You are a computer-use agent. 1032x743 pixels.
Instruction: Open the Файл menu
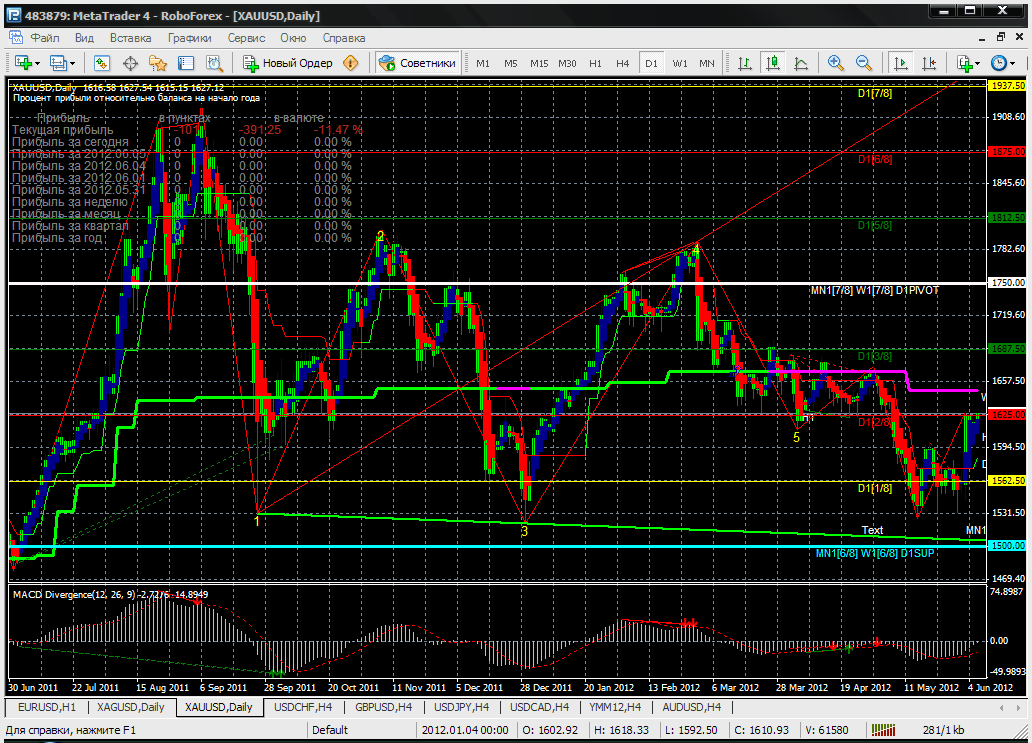[x=45, y=38]
